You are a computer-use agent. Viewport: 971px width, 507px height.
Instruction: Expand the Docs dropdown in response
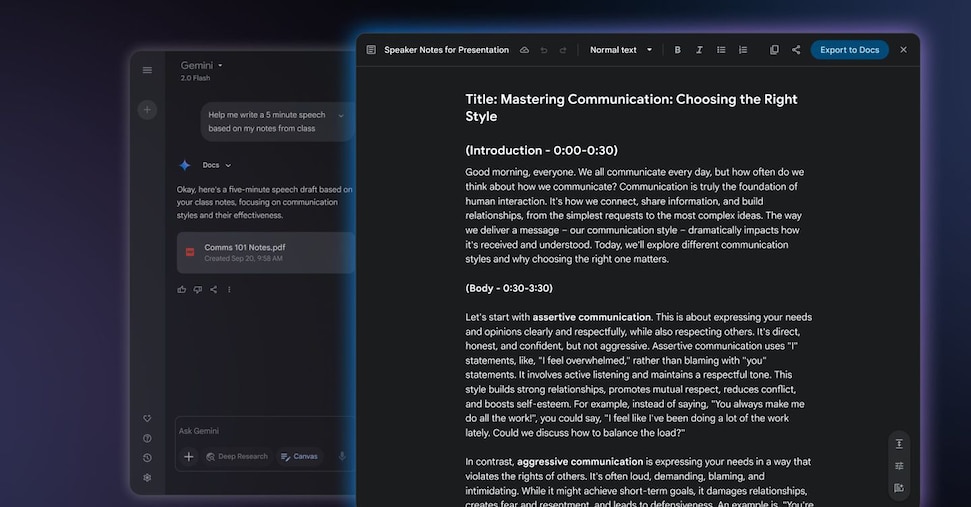point(217,165)
